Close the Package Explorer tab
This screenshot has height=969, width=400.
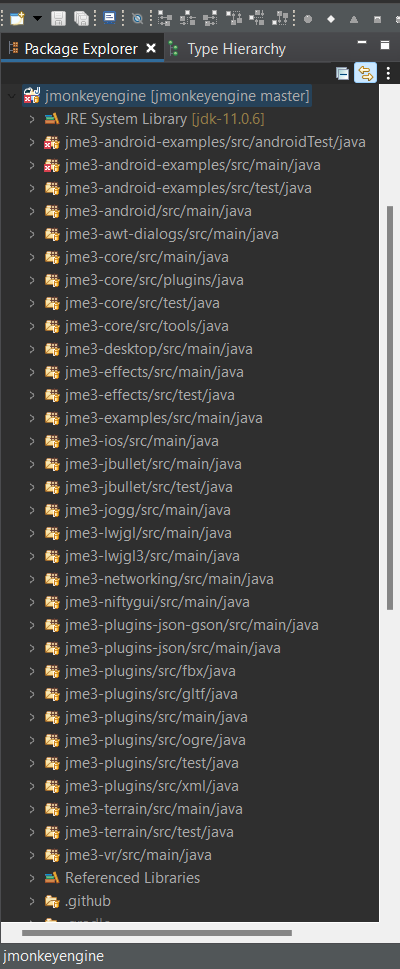[x=151, y=48]
